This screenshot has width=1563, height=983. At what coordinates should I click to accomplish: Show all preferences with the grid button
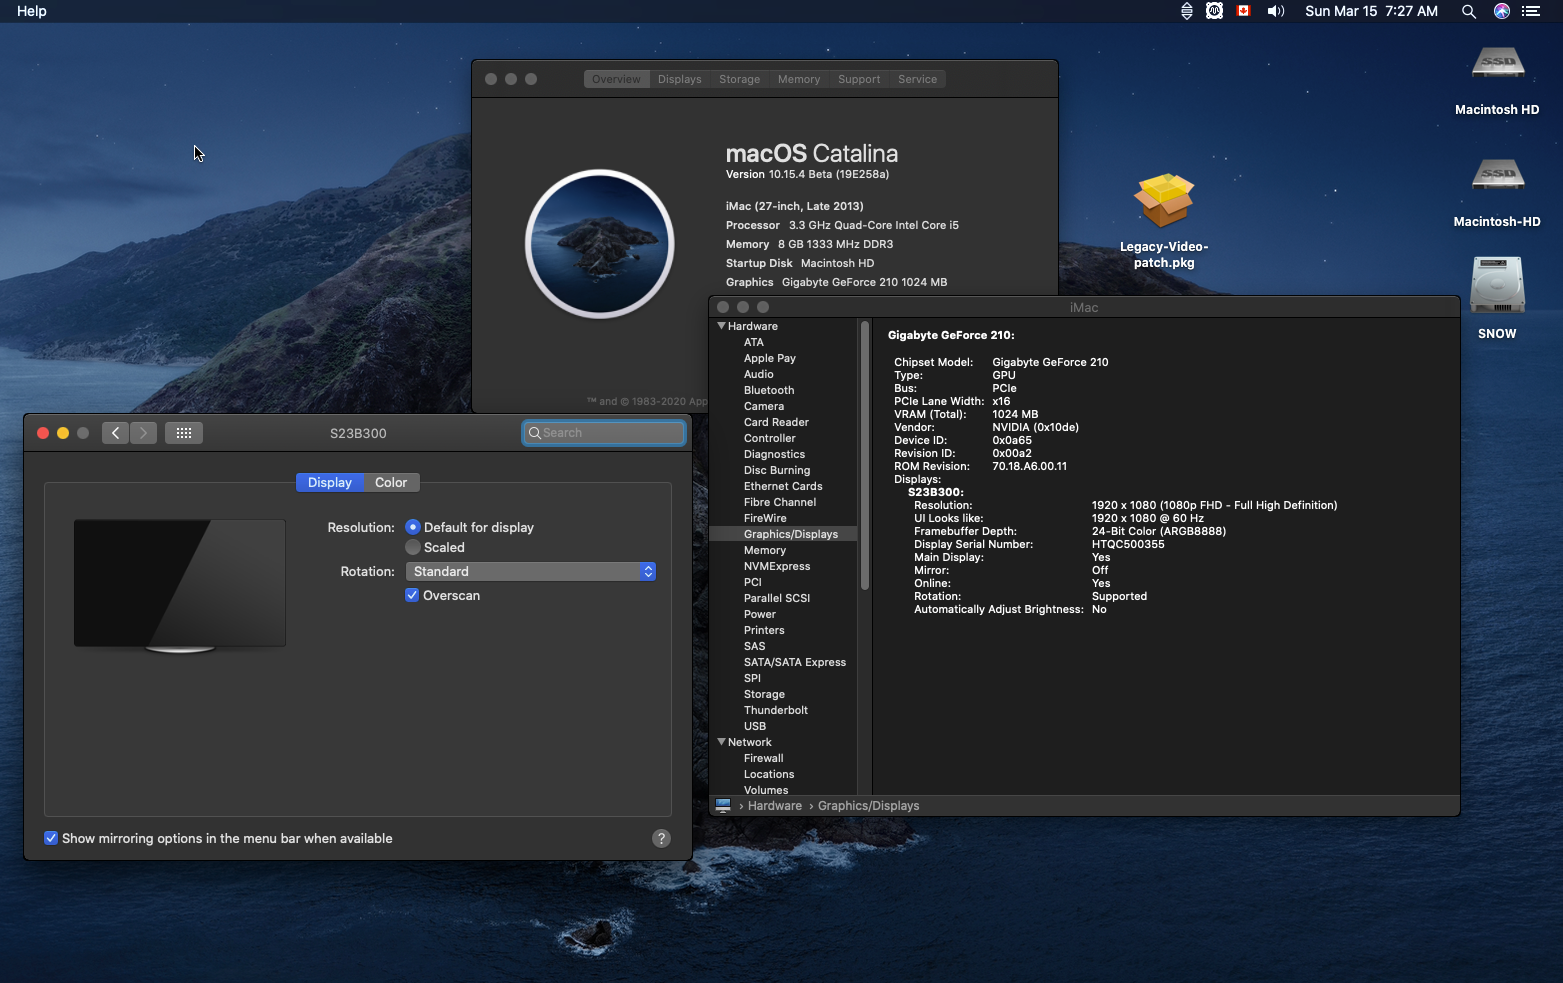pos(184,433)
